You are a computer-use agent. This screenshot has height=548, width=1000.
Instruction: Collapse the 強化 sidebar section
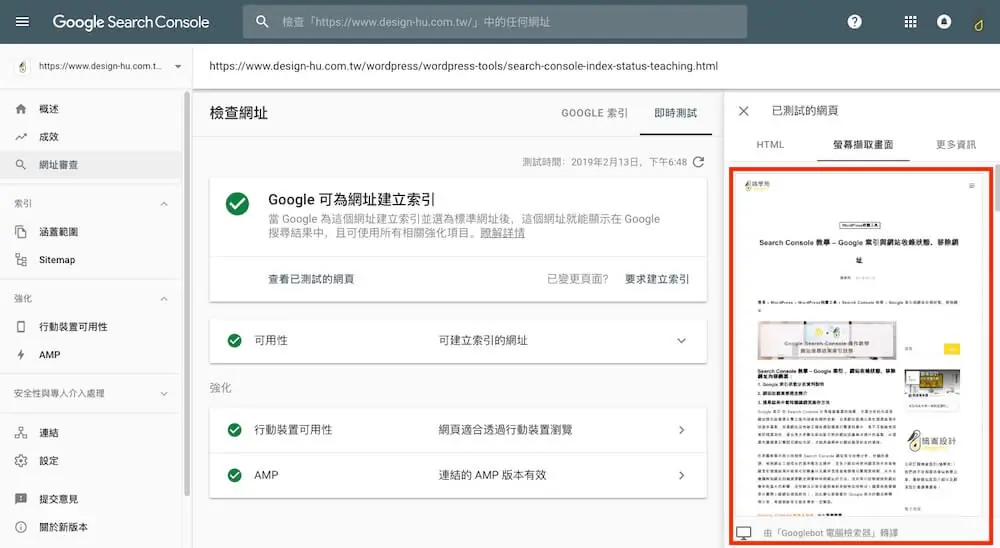(x=164, y=299)
